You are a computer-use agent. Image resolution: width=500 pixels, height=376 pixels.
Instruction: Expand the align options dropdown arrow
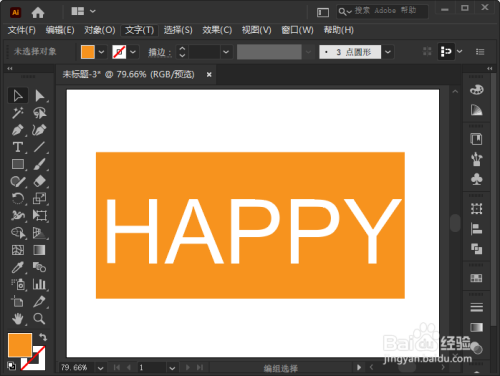460,52
